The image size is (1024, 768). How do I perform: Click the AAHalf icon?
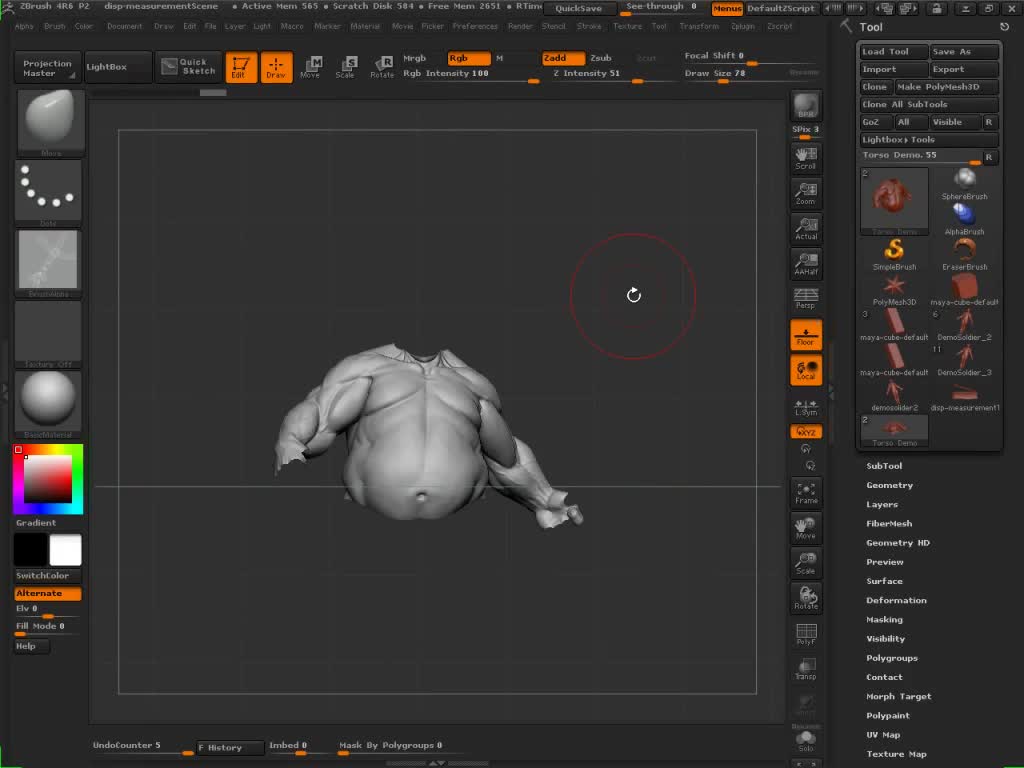pyautogui.click(x=806, y=264)
